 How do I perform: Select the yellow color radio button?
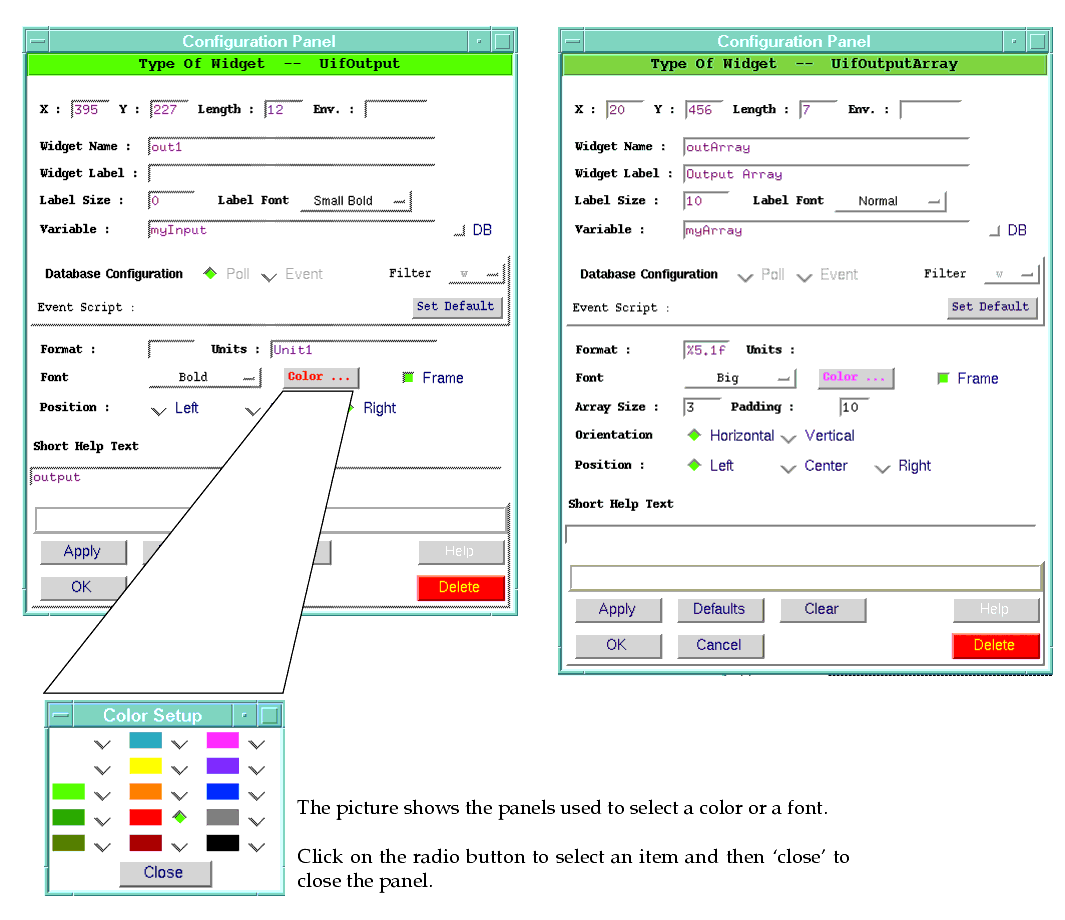180,769
